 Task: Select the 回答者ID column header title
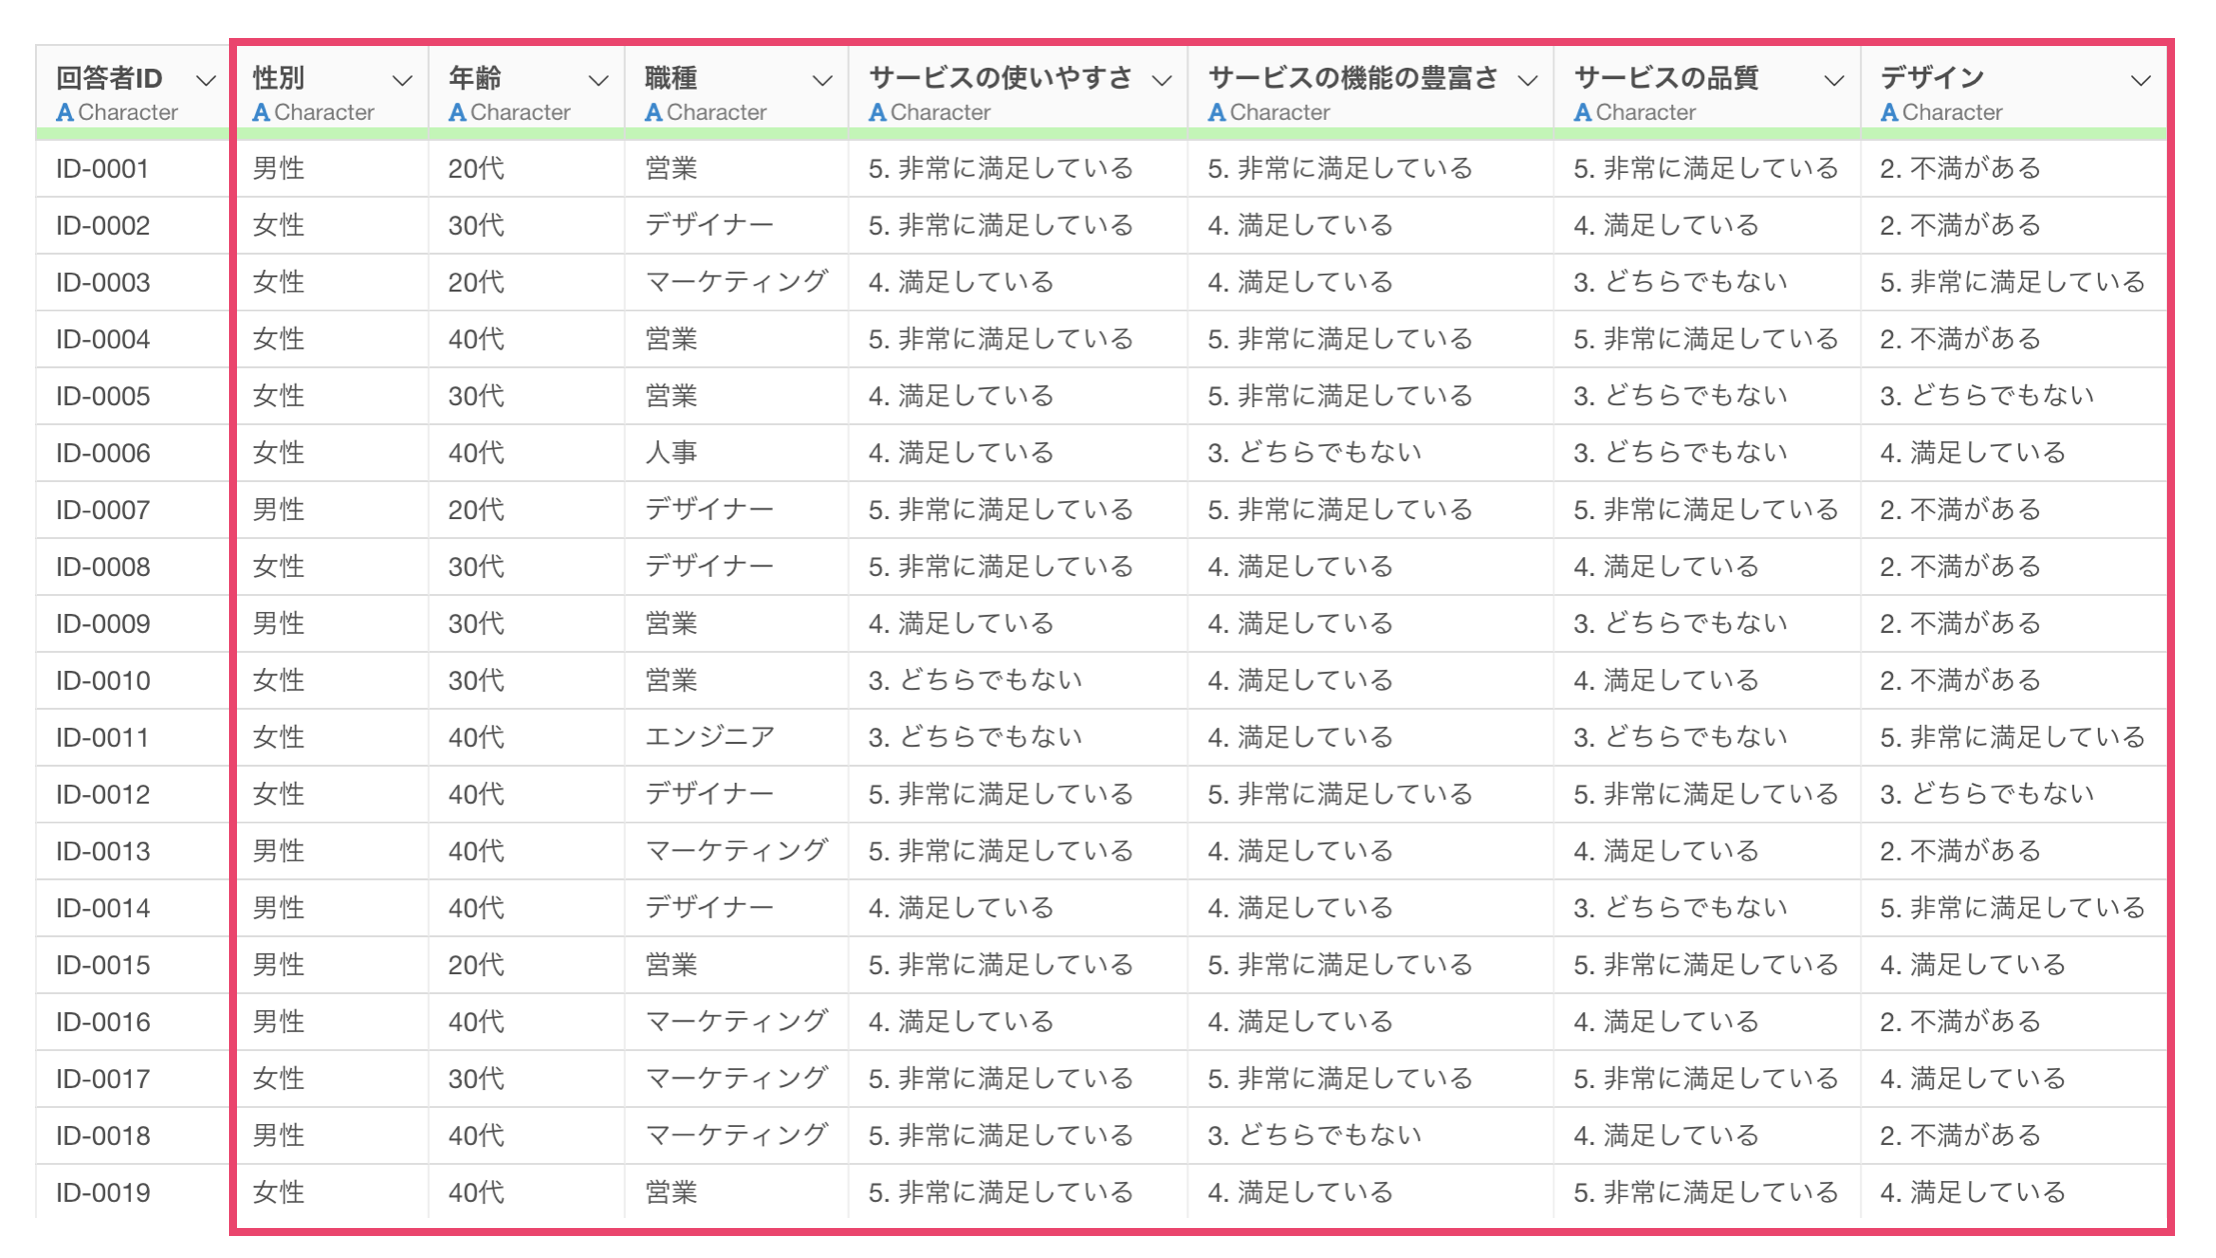pyautogui.click(x=109, y=78)
